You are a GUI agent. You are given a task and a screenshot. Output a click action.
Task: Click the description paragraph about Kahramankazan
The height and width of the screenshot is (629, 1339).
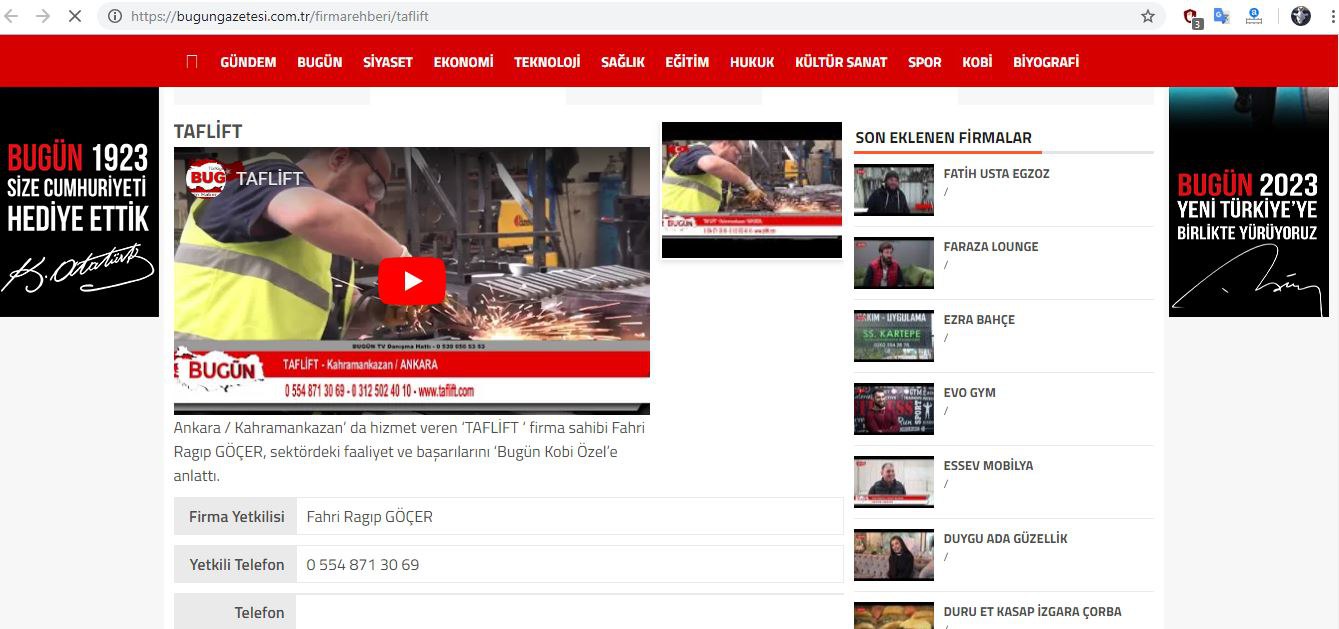pyautogui.click(x=410, y=452)
